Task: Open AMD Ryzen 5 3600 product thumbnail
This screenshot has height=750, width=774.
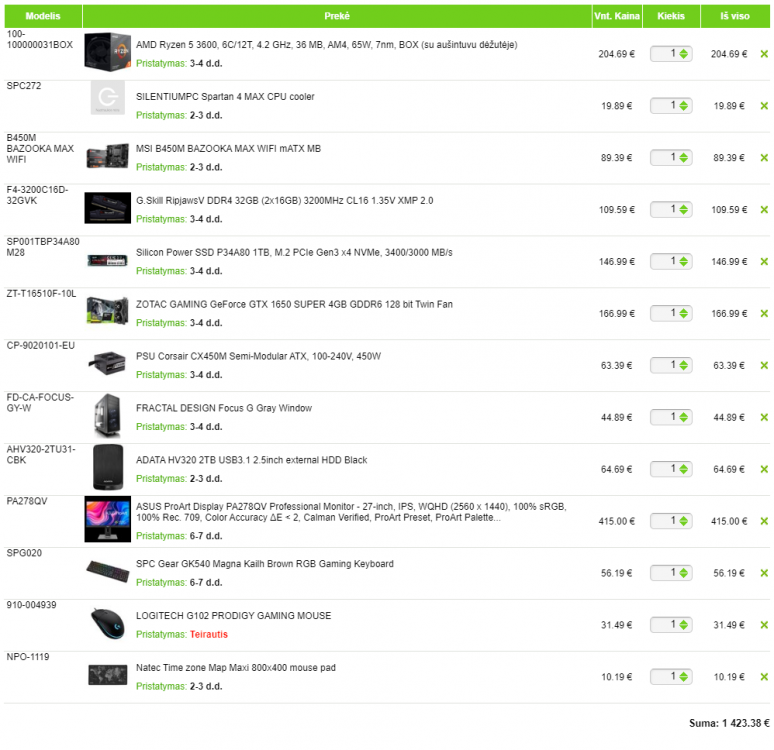Action: pos(108,52)
